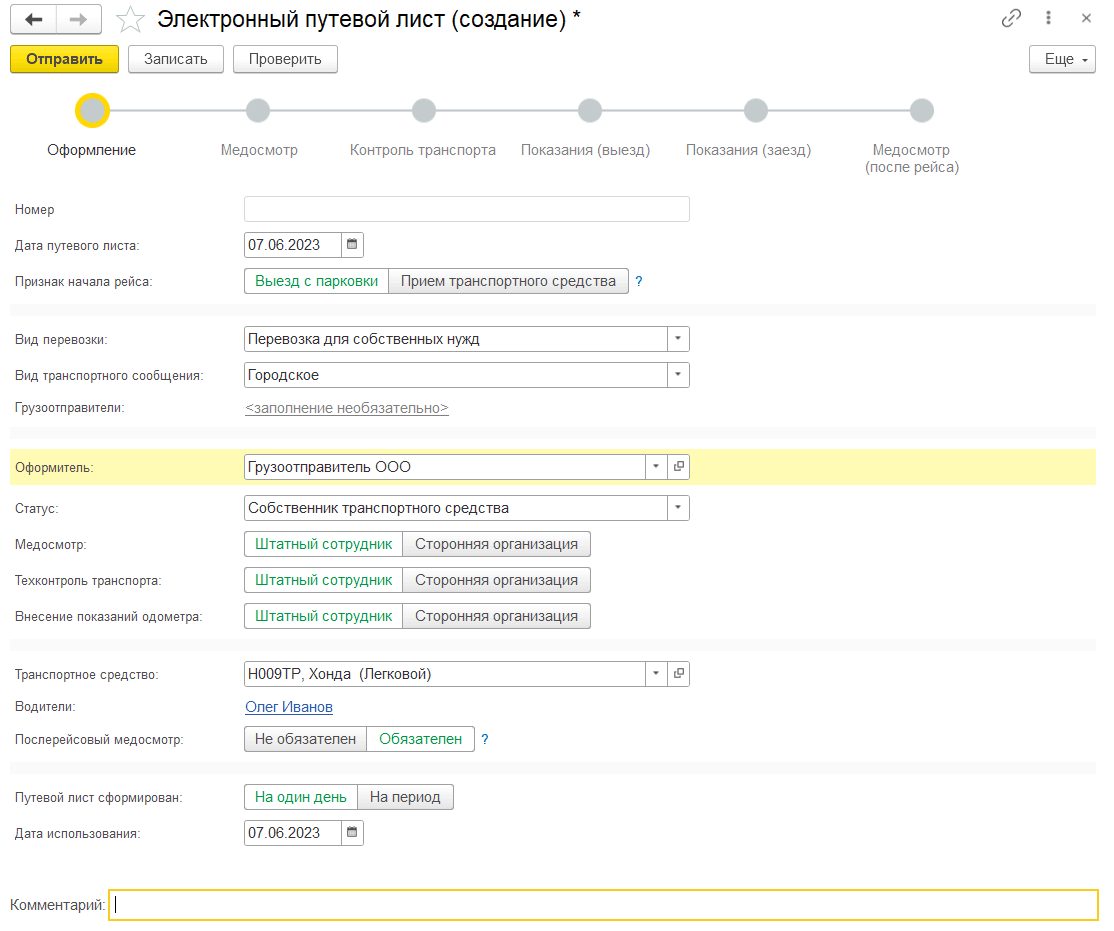This screenshot has width=1114, height=931.
Task: Expand the Вид перевозки dropdown
Action: (678, 339)
